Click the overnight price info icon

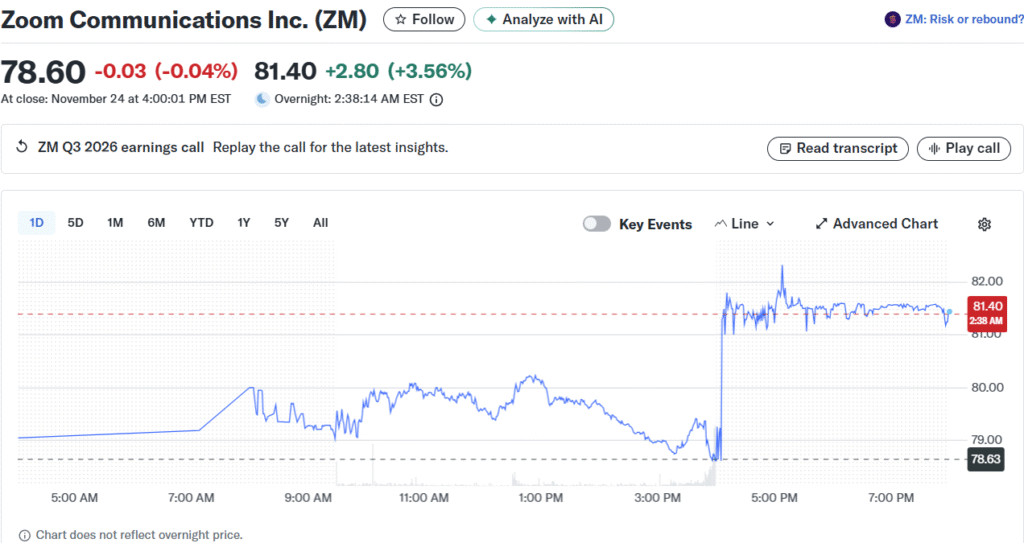tap(436, 99)
